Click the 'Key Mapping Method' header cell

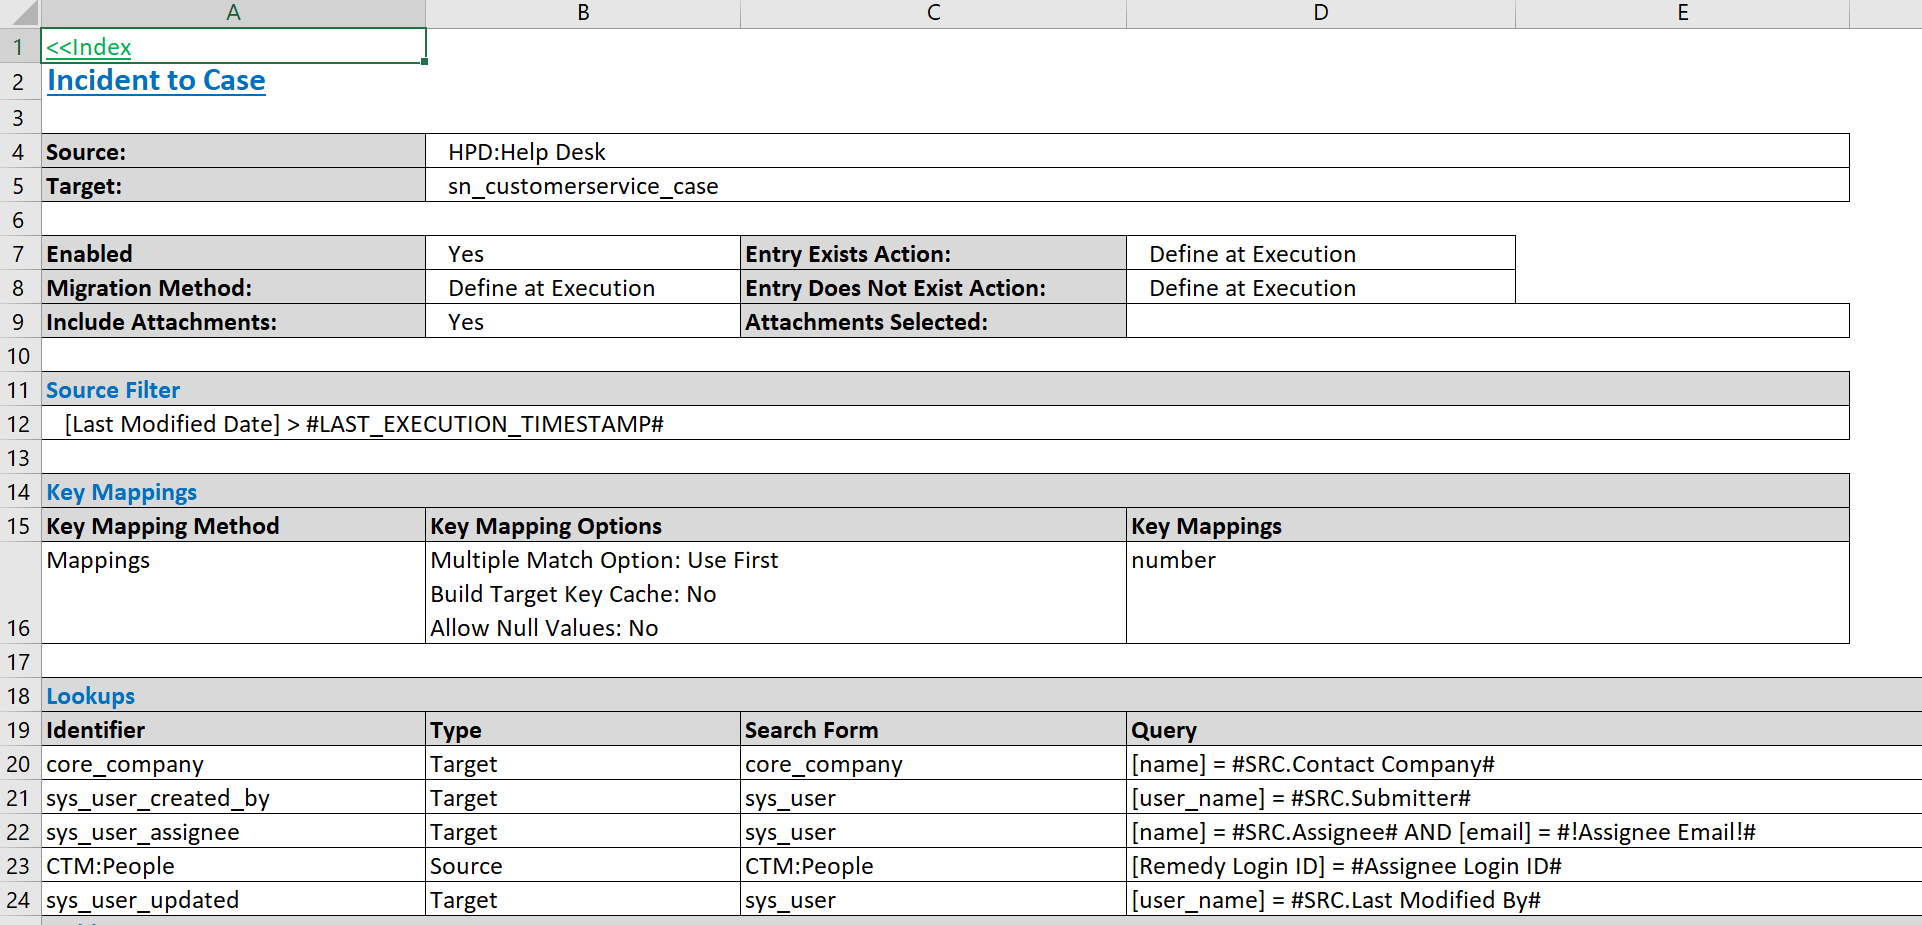click(233, 526)
